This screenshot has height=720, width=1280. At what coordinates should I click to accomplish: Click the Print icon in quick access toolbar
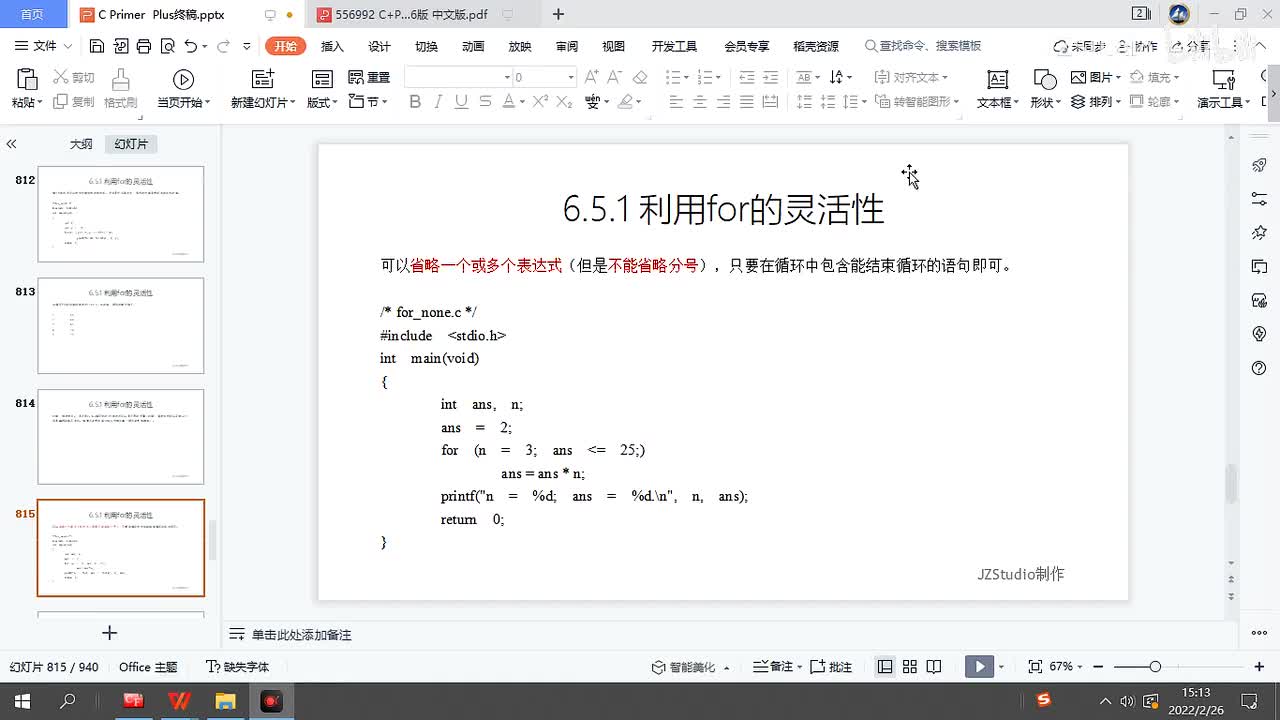pyautogui.click(x=143, y=46)
